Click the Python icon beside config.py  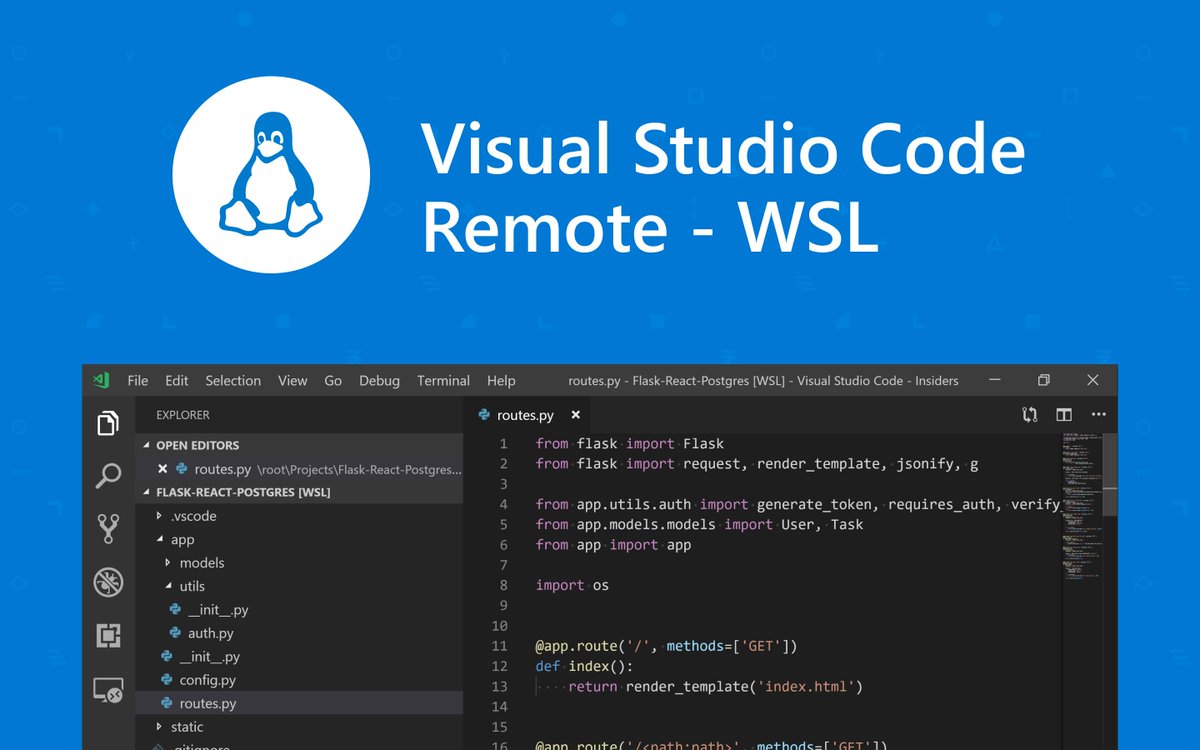pyautogui.click(x=167, y=680)
